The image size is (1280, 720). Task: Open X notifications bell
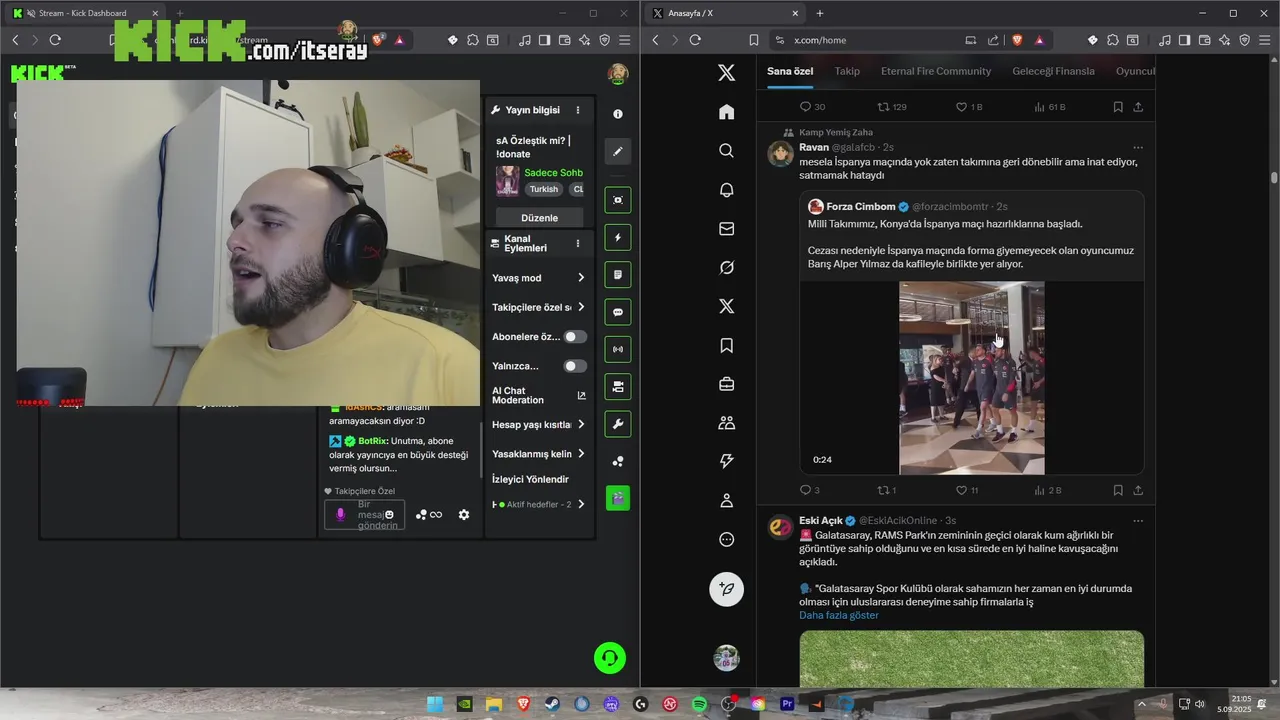pos(727,189)
